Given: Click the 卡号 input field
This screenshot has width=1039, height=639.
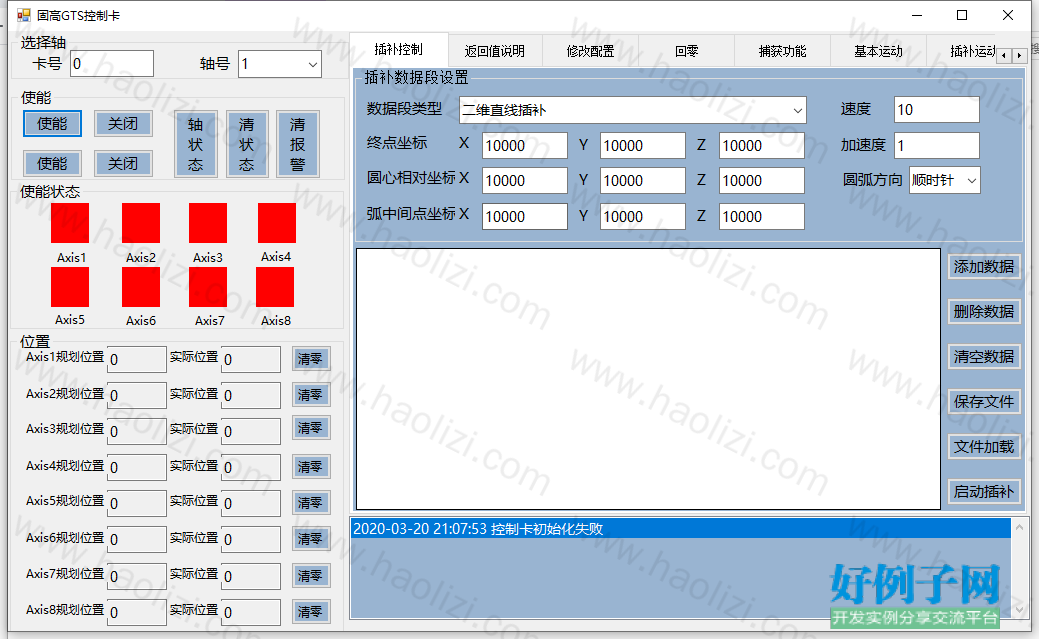Looking at the screenshot, I should tap(112, 64).
